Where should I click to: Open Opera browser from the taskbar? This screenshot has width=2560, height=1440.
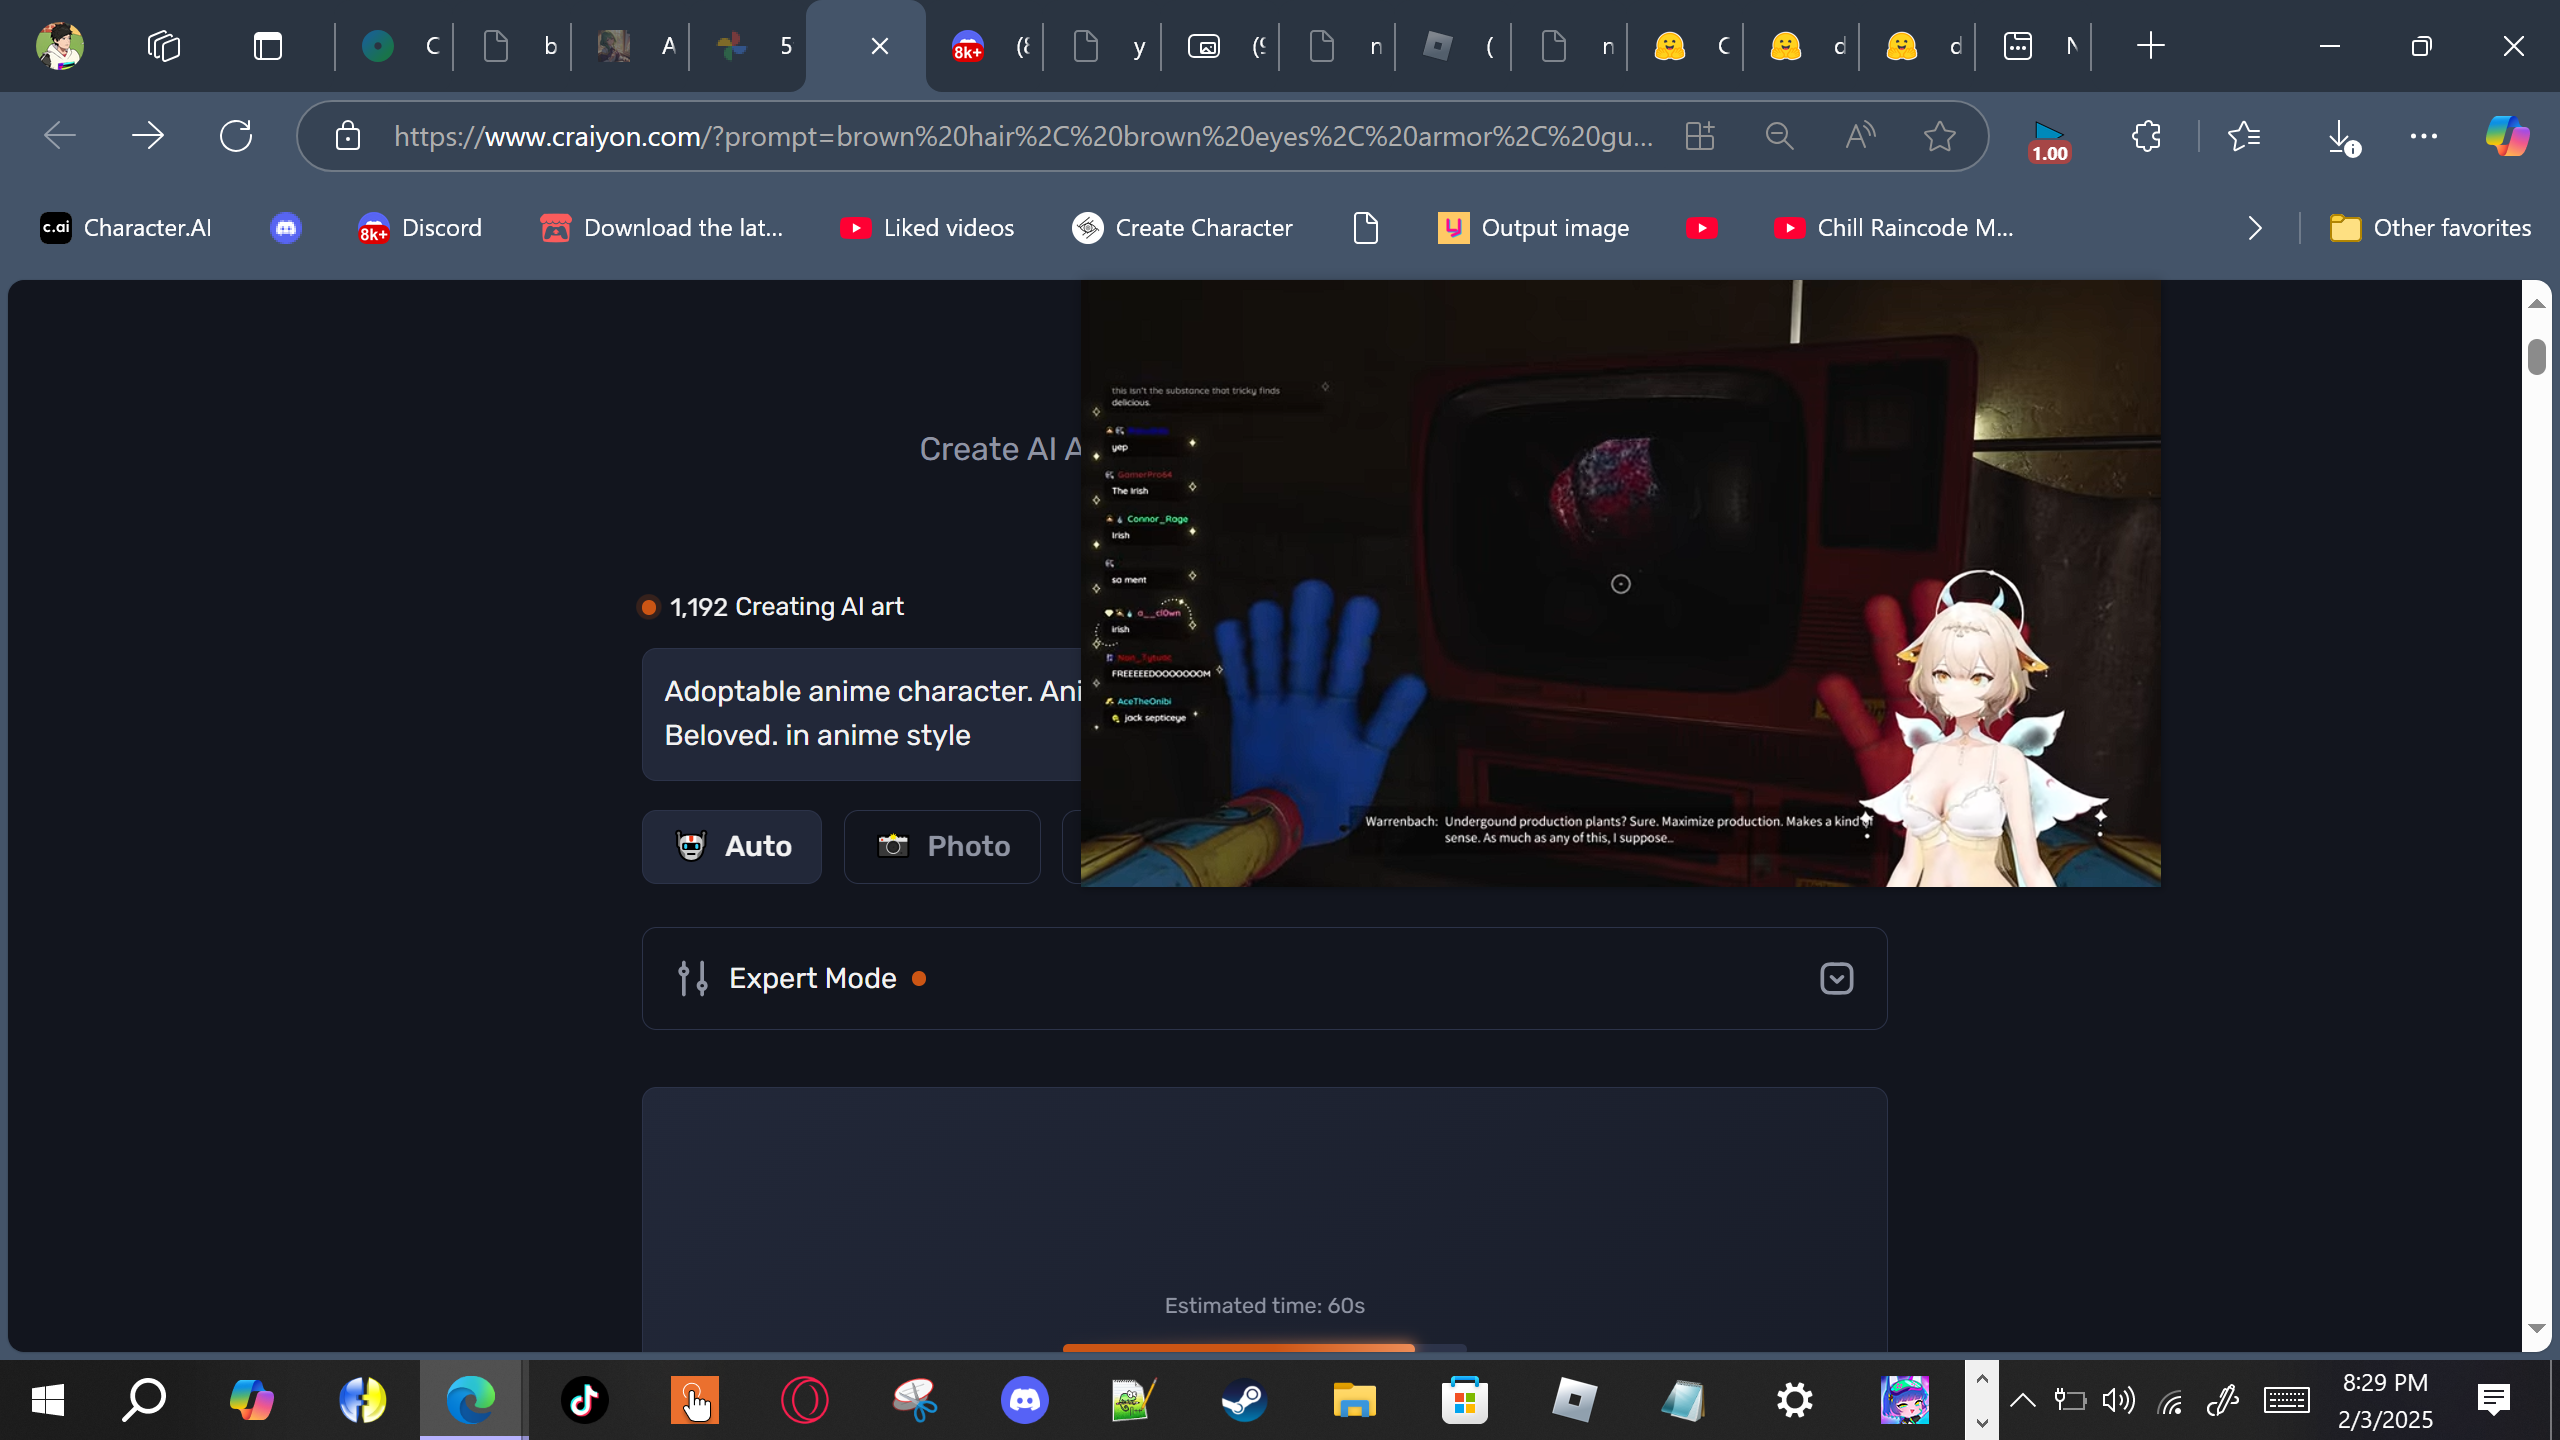coord(804,1400)
